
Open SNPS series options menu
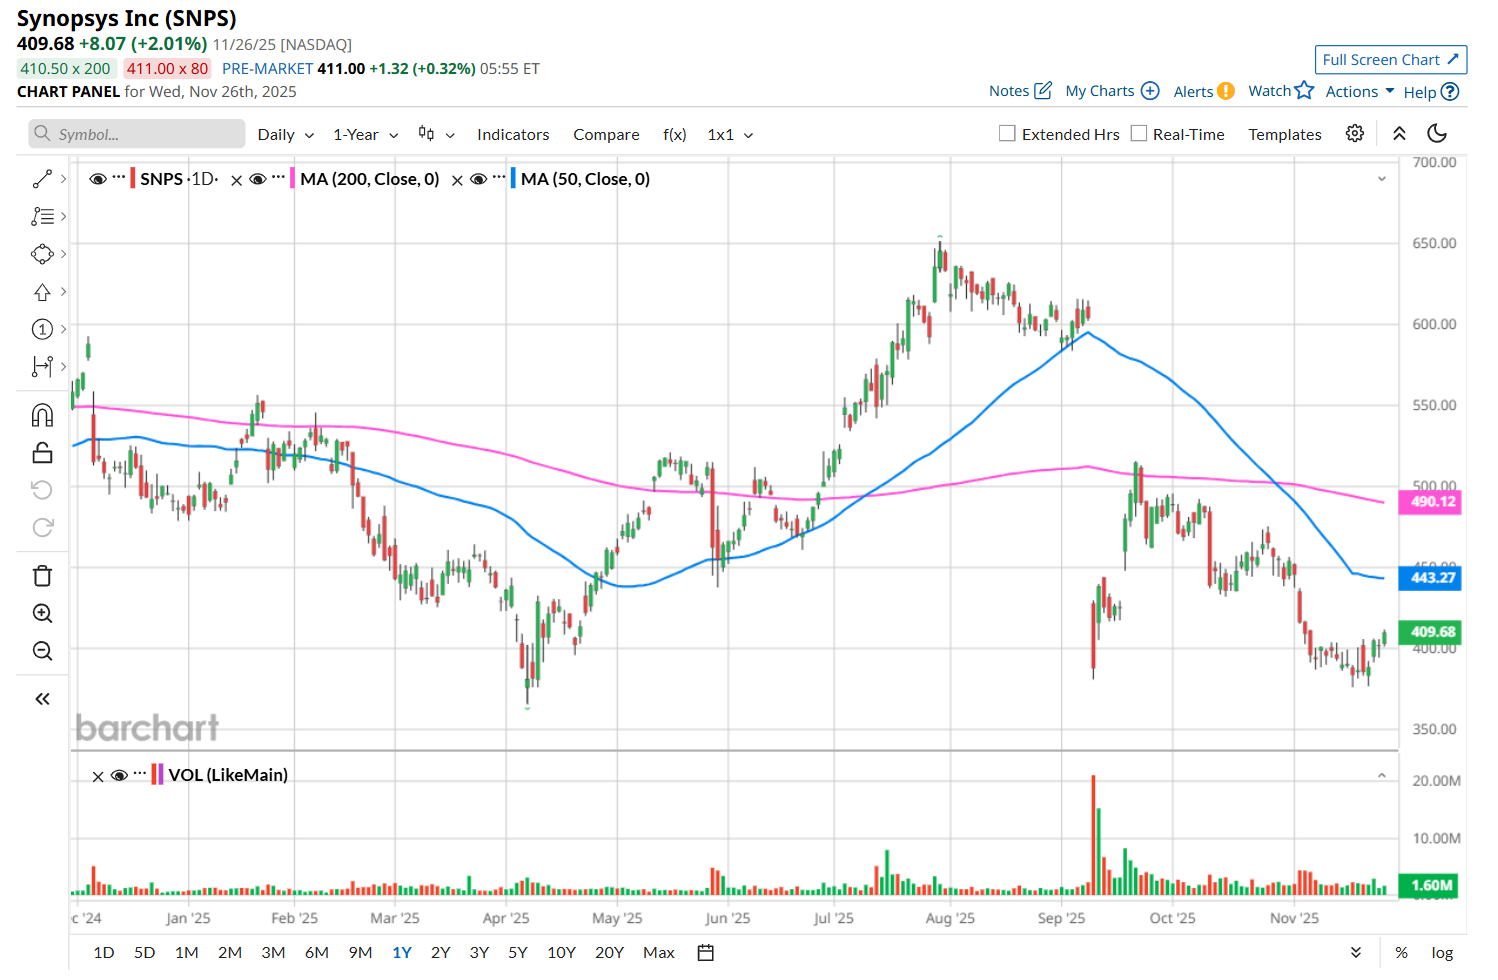pyautogui.click(x=119, y=177)
